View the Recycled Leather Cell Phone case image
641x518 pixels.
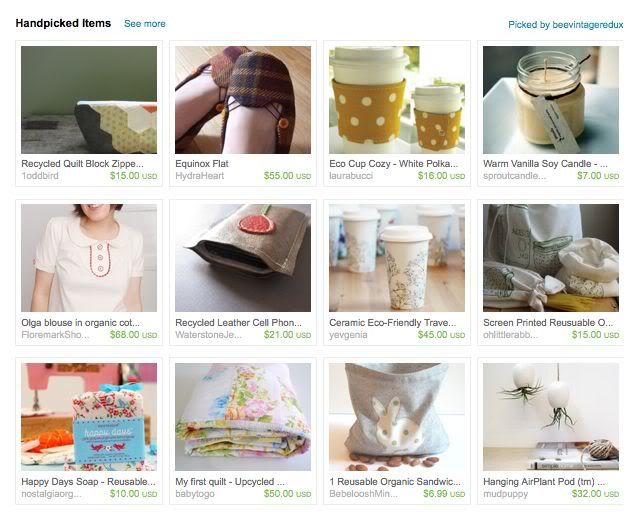click(x=243, y=258)
